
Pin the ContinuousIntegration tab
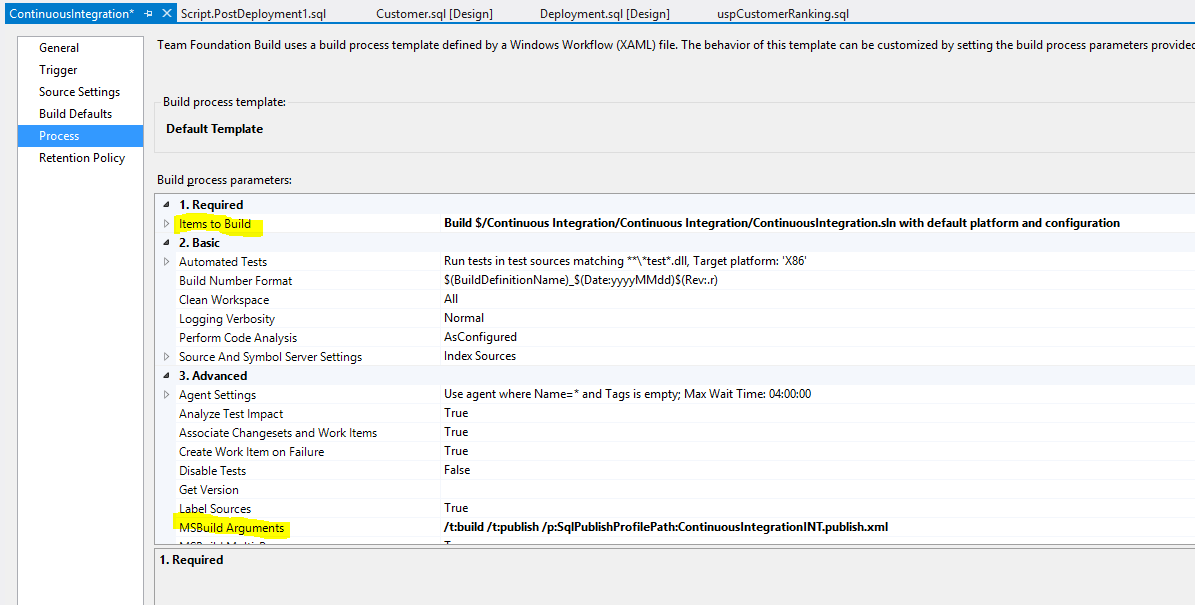[x=149, y=14]
